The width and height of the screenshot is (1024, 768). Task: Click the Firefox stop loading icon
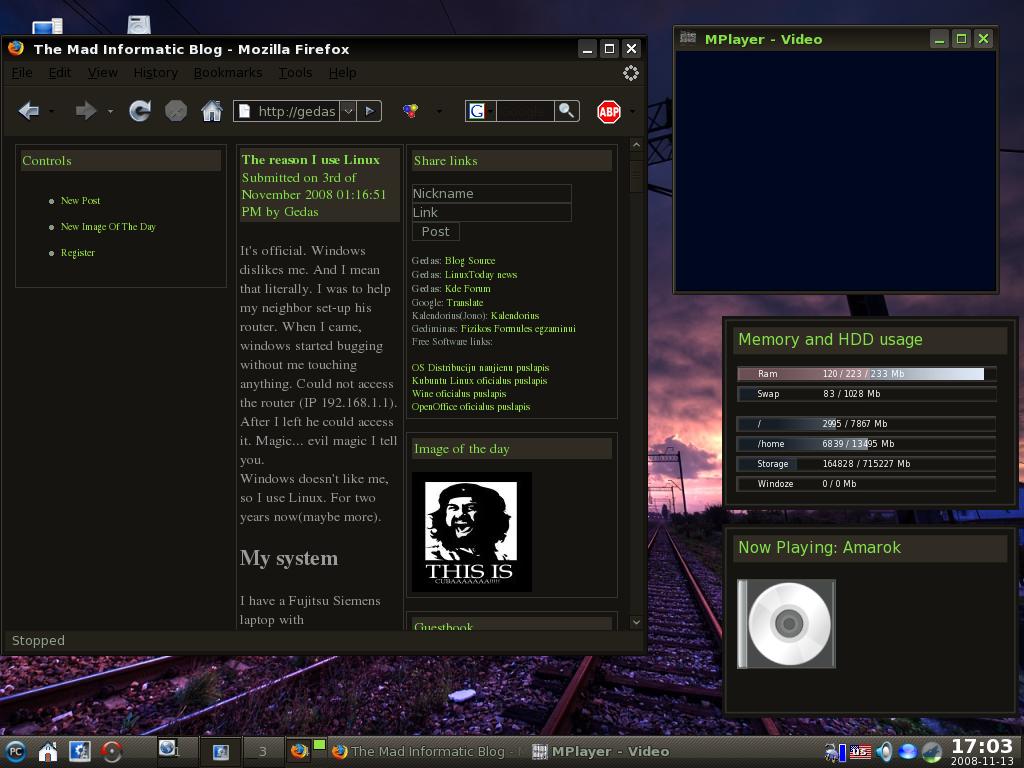176,111
